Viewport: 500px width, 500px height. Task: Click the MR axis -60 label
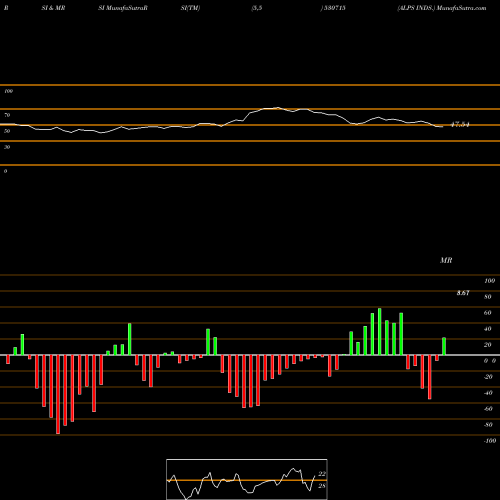[488, 409]
